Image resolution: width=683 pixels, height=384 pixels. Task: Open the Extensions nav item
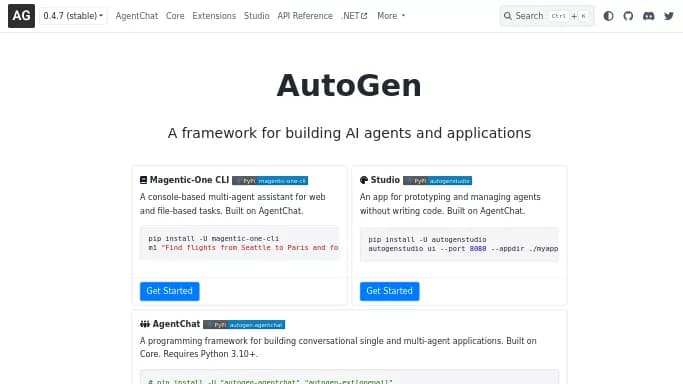214,16
